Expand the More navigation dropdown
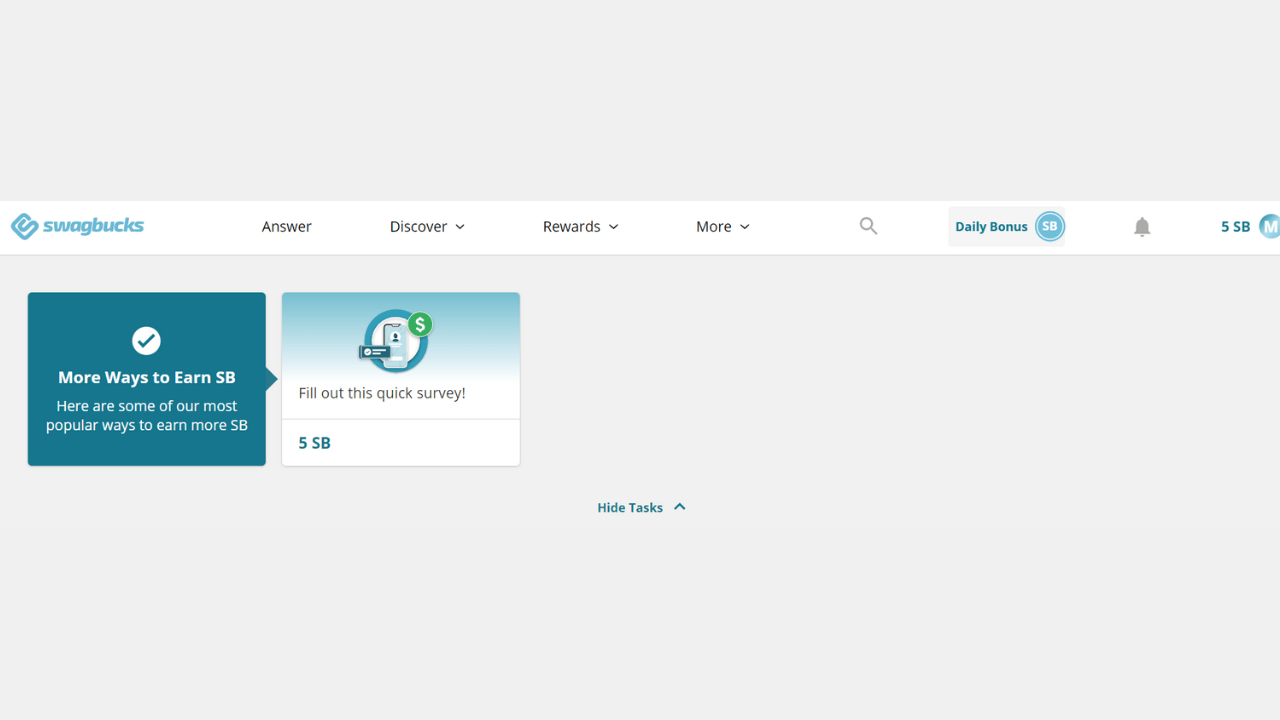This screenshot has width=1280, height=720. pyautogui.click(x=722, y=226)
